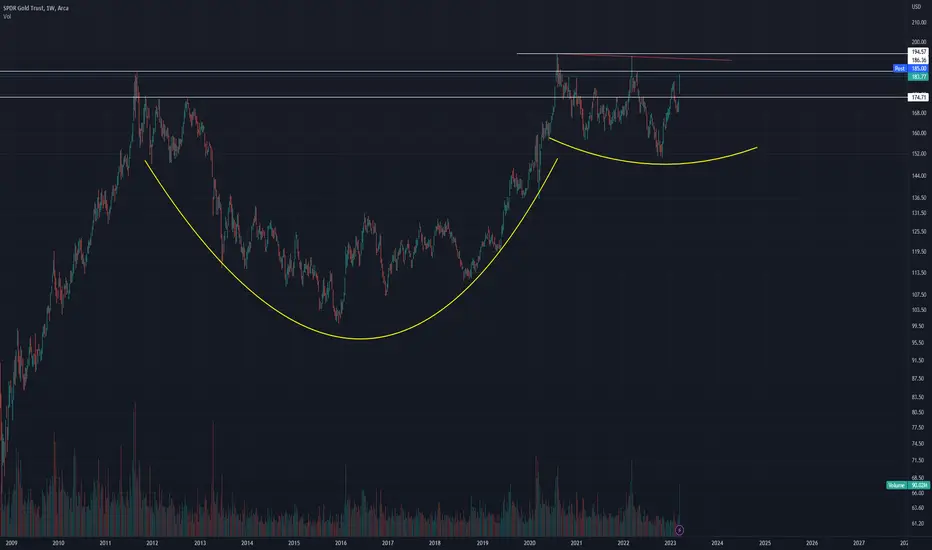This screenshot has width=932, height=550.
Task: Click the 2009 label on time axis
Action: 11,543
